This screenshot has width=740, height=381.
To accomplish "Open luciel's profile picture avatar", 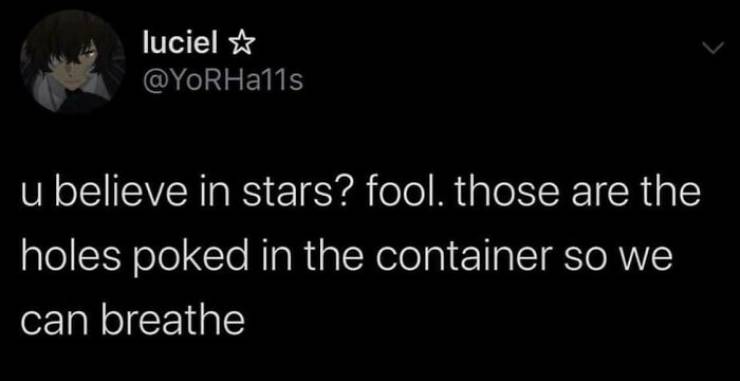I will click(73, 62).
